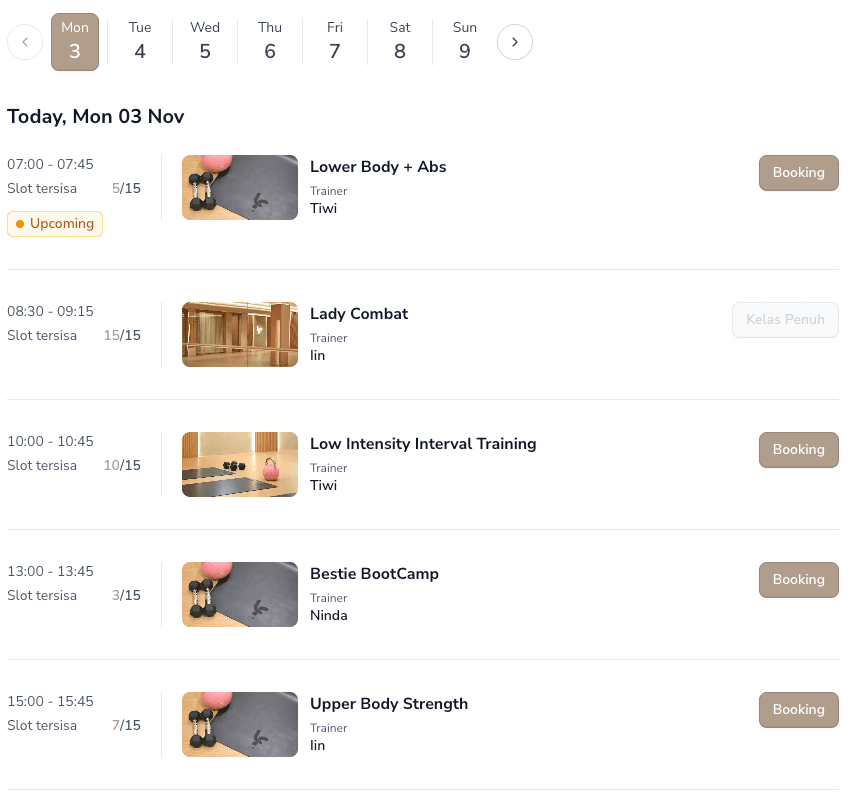
Task: Open Low Intensity Interval Training image
Action: (x=240, y=465)
